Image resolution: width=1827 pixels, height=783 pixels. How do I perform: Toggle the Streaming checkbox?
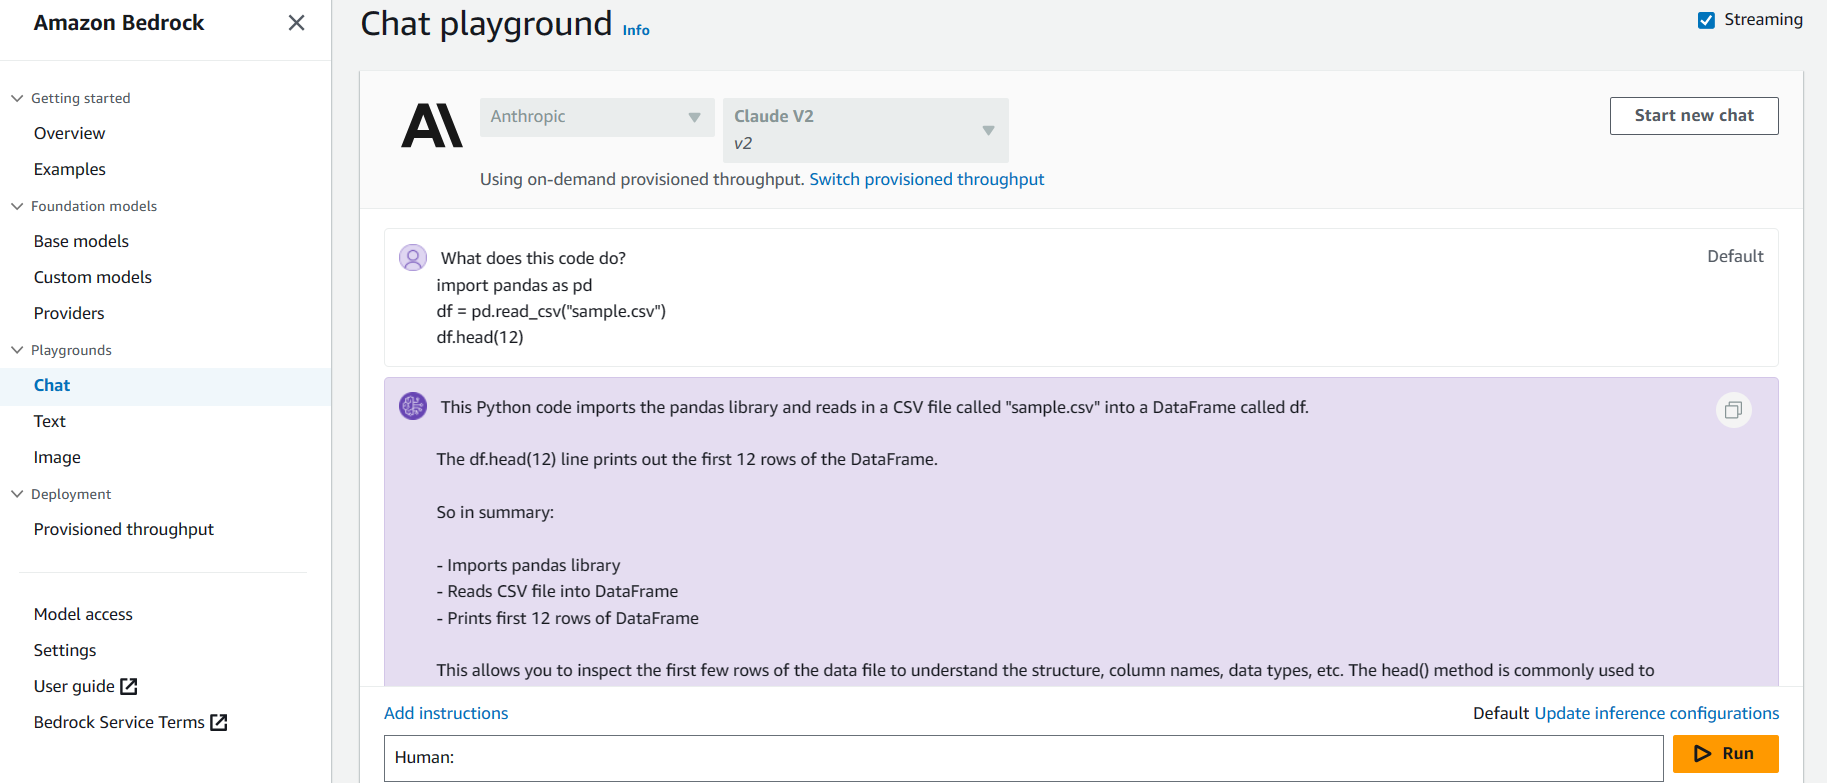click(1706, 20)
